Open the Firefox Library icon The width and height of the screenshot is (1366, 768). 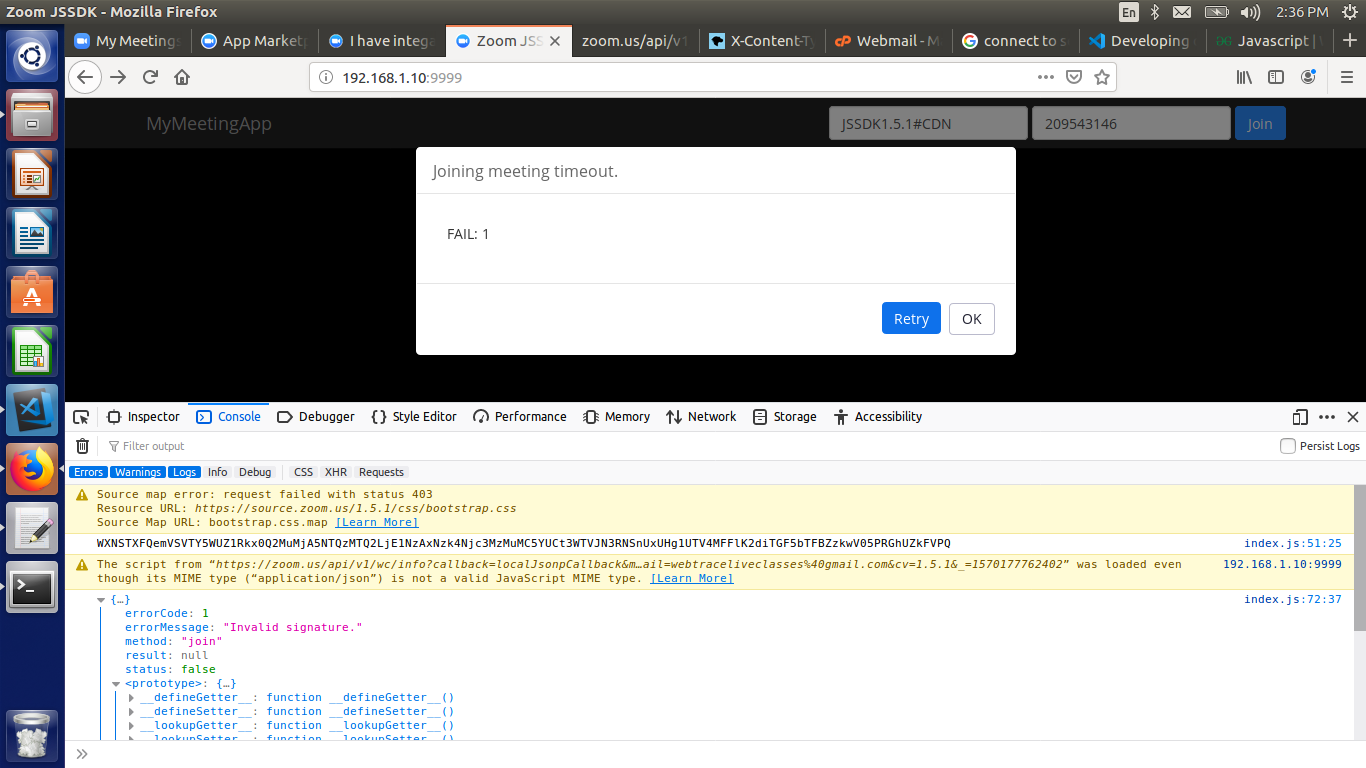point(1246,77)
